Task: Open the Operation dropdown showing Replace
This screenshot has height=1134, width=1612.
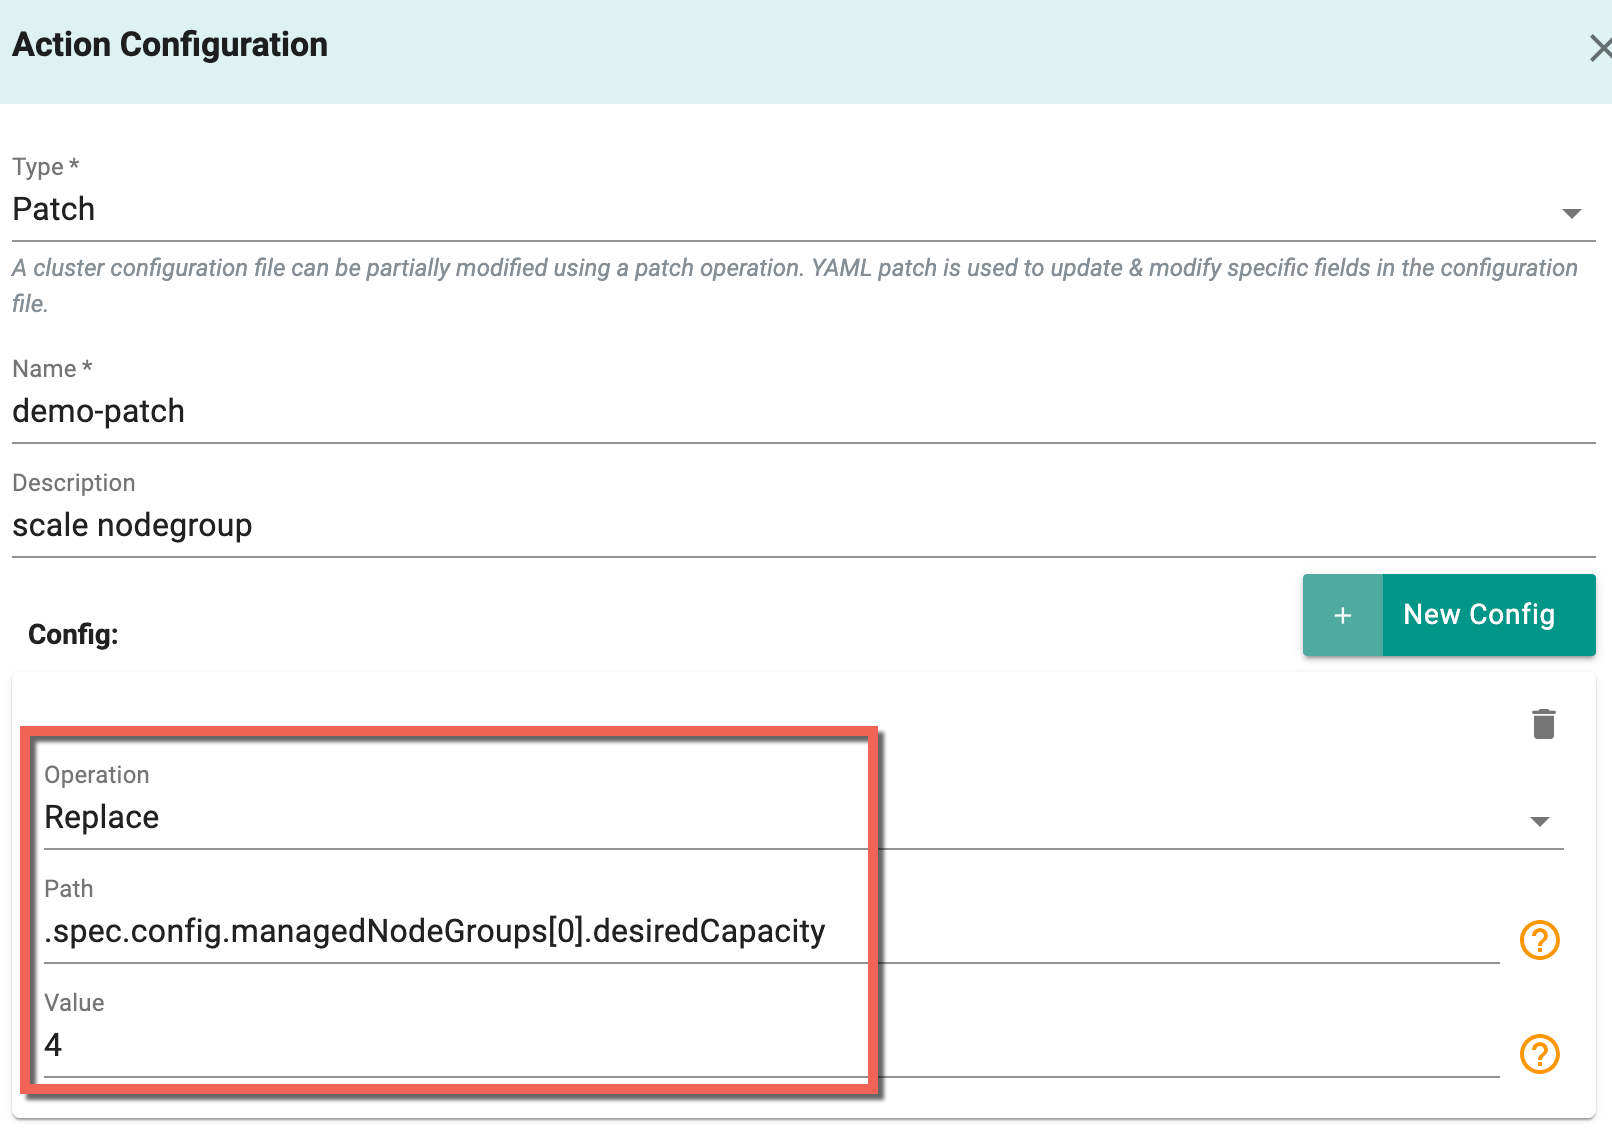Action: pyautogui.click(x=803, y=818)
